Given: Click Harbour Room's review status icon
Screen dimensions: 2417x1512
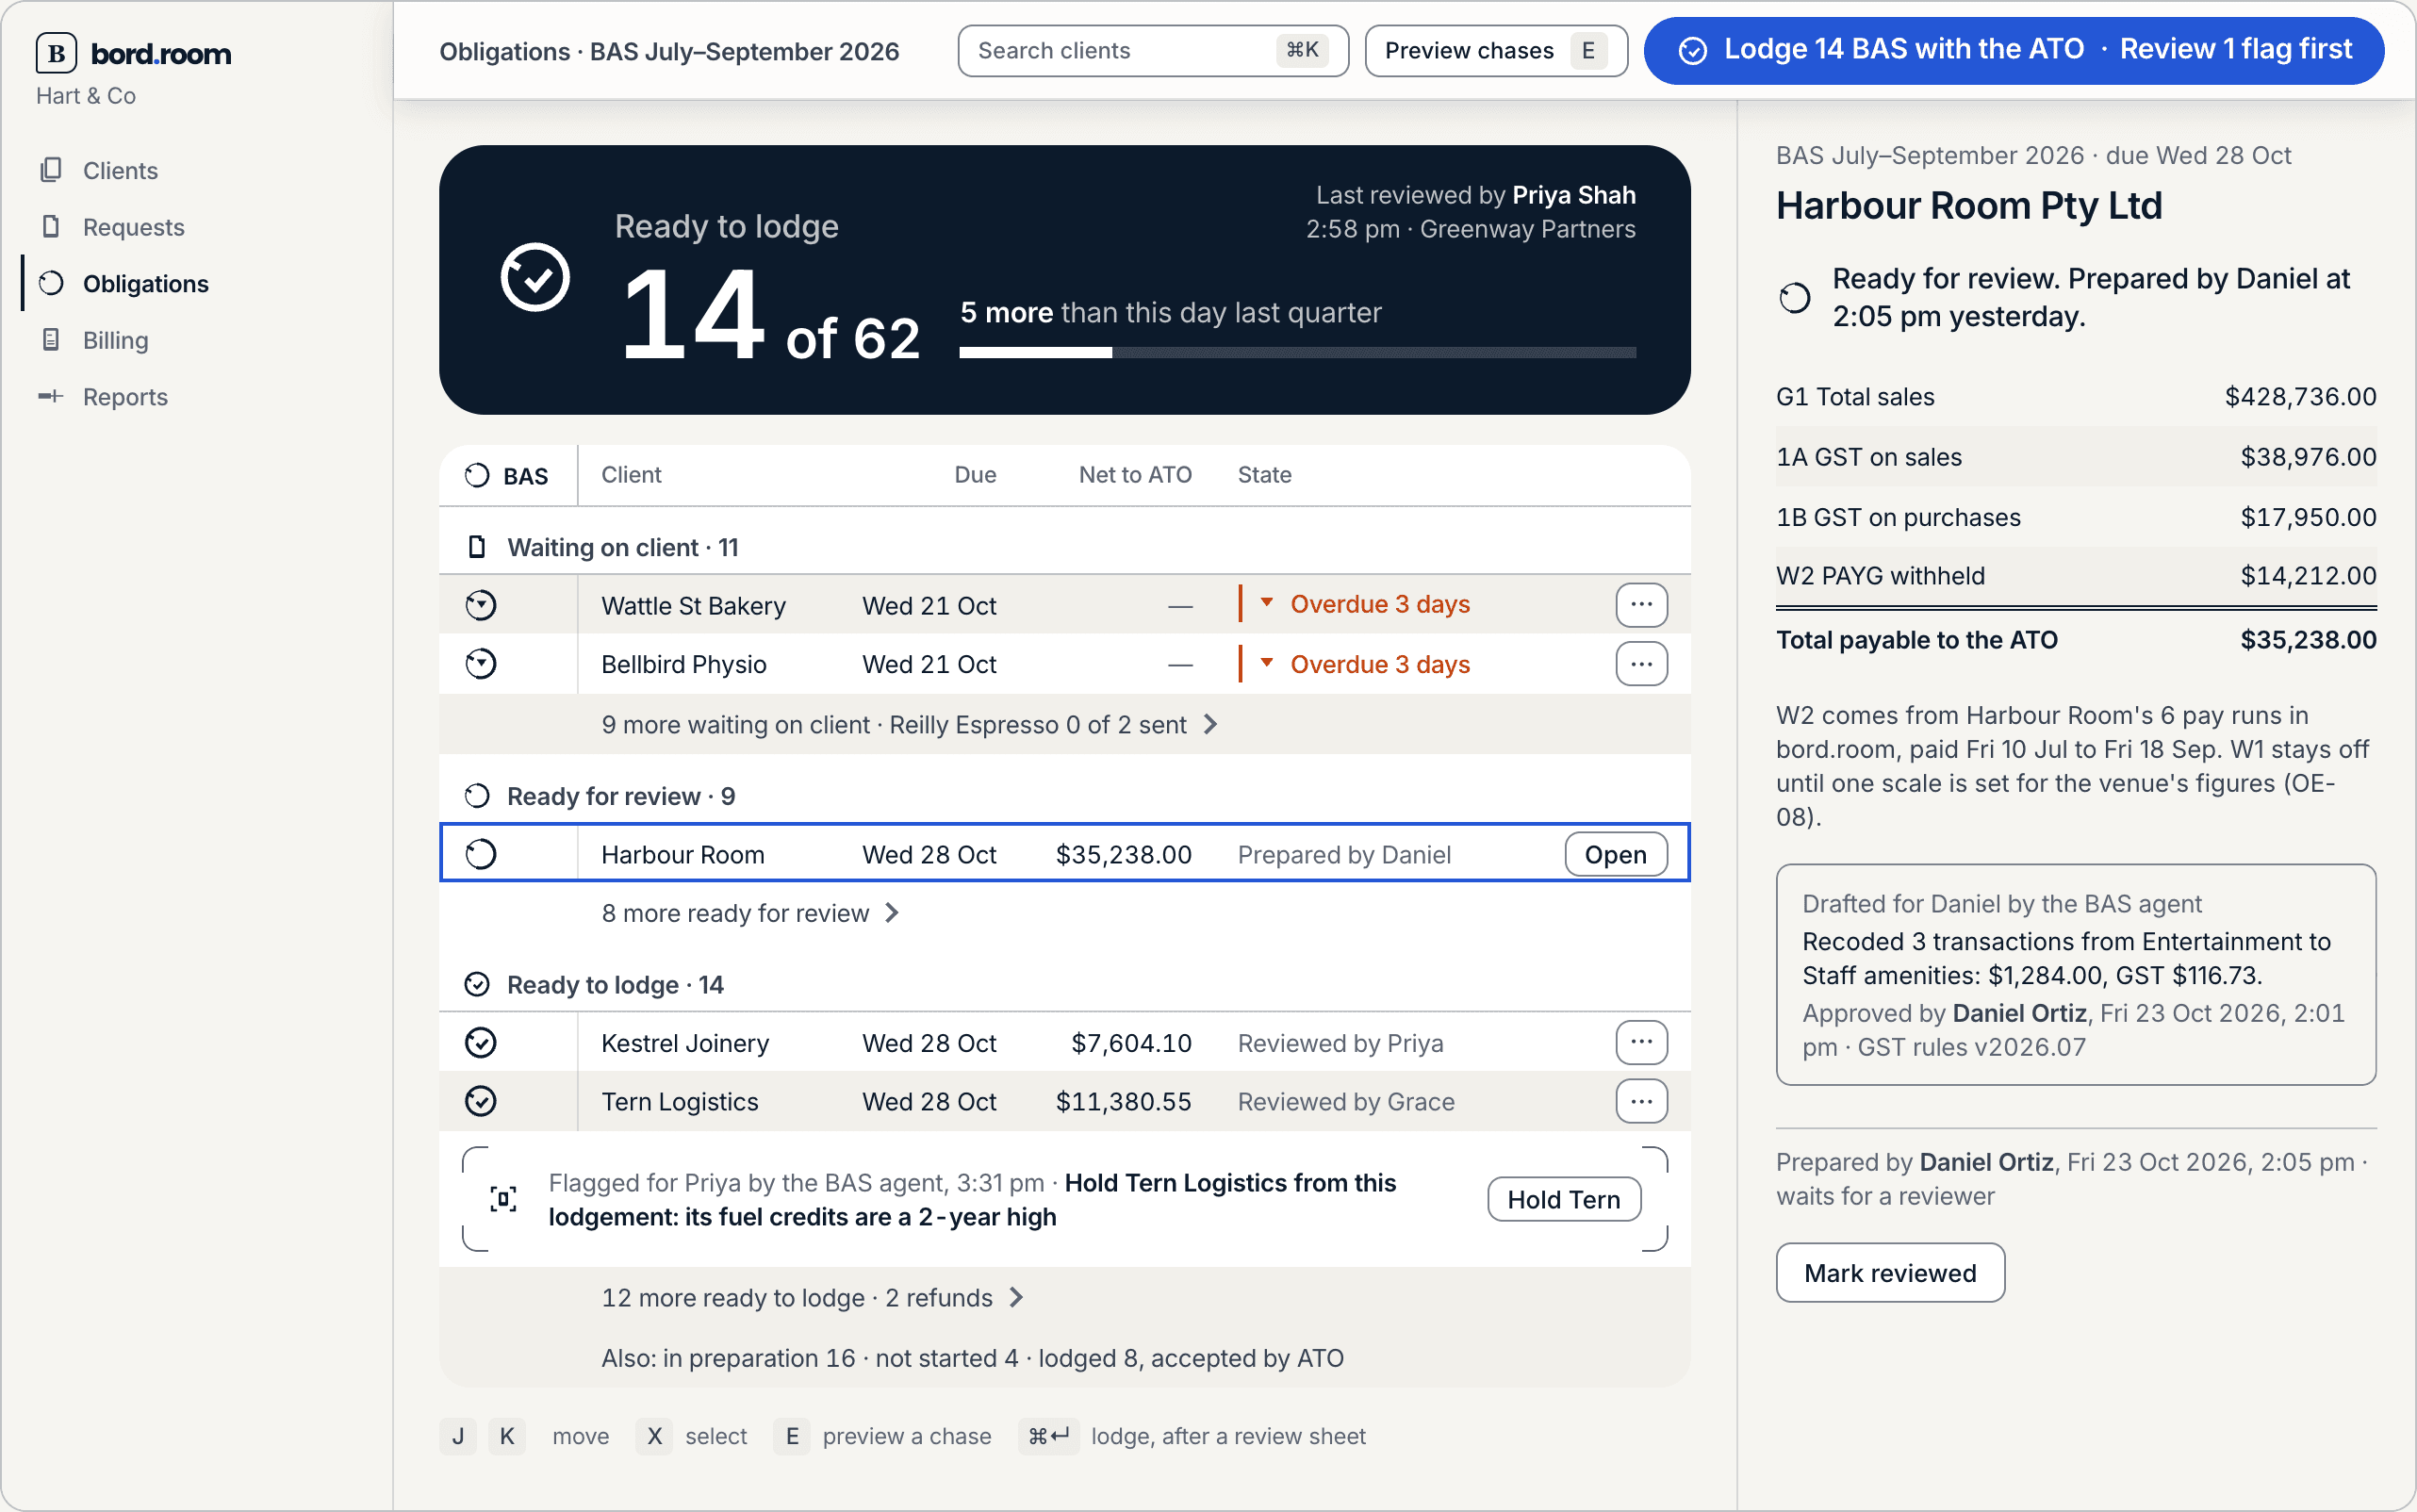Looking at the screenshot, I should click(x=481, y=854).
